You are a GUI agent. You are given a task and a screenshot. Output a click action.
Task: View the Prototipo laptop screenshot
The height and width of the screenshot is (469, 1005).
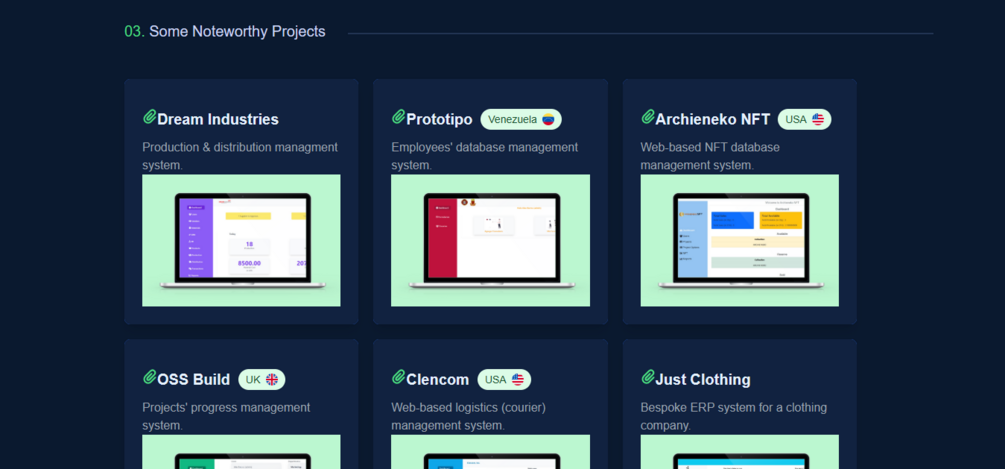pyautogui.click(x=490, y=240)
